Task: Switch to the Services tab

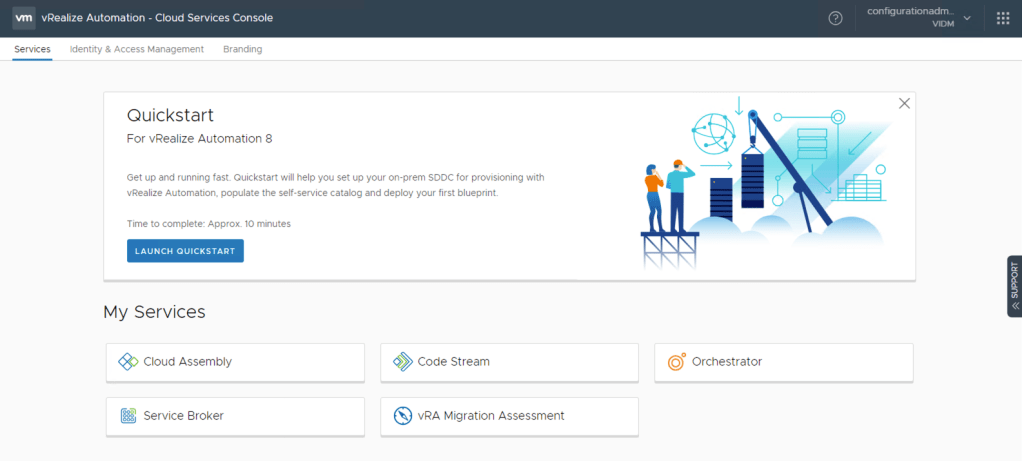Action: coord(32,49)
